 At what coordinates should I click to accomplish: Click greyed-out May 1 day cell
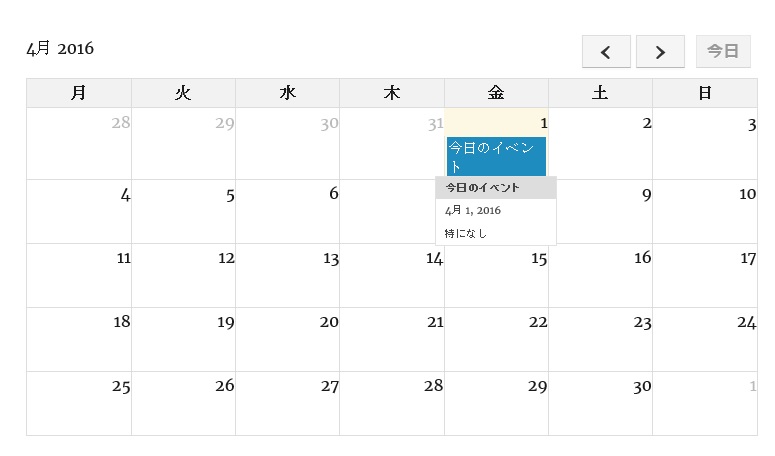click(705, 404)
